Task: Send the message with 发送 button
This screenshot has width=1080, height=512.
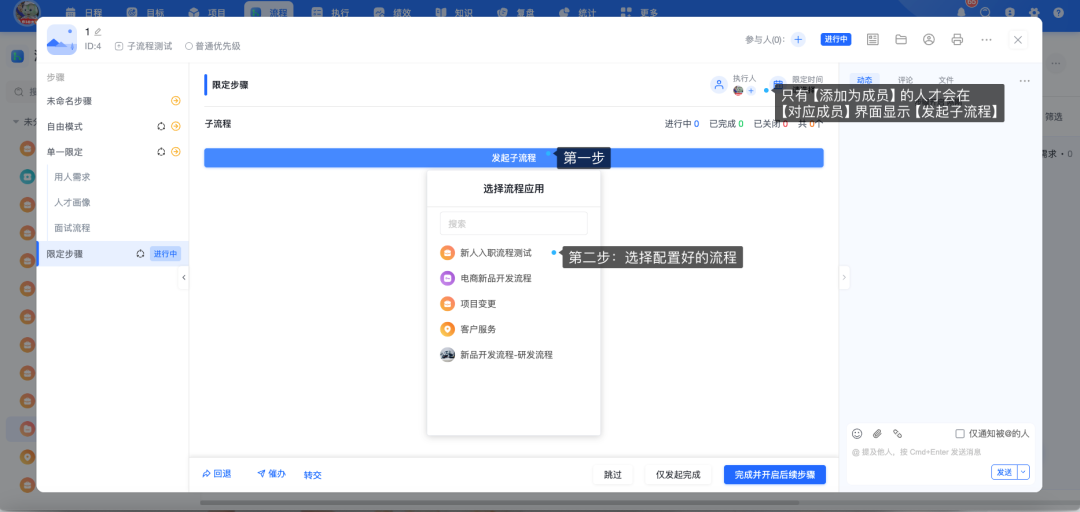Action: click(1004, 472)
